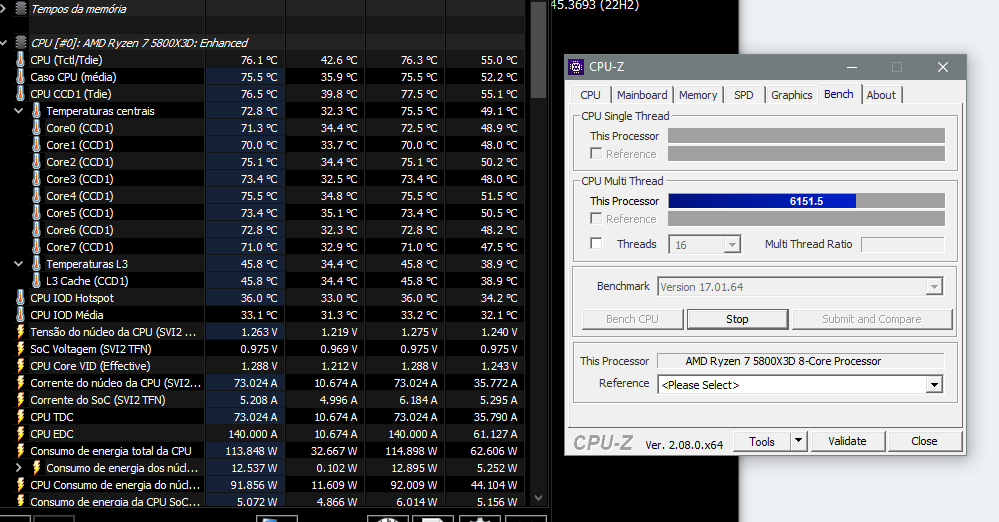Click the lightning icon for CPU Core VID (Effective)
The image size is (999, 522).
click(x=20, y=366)
